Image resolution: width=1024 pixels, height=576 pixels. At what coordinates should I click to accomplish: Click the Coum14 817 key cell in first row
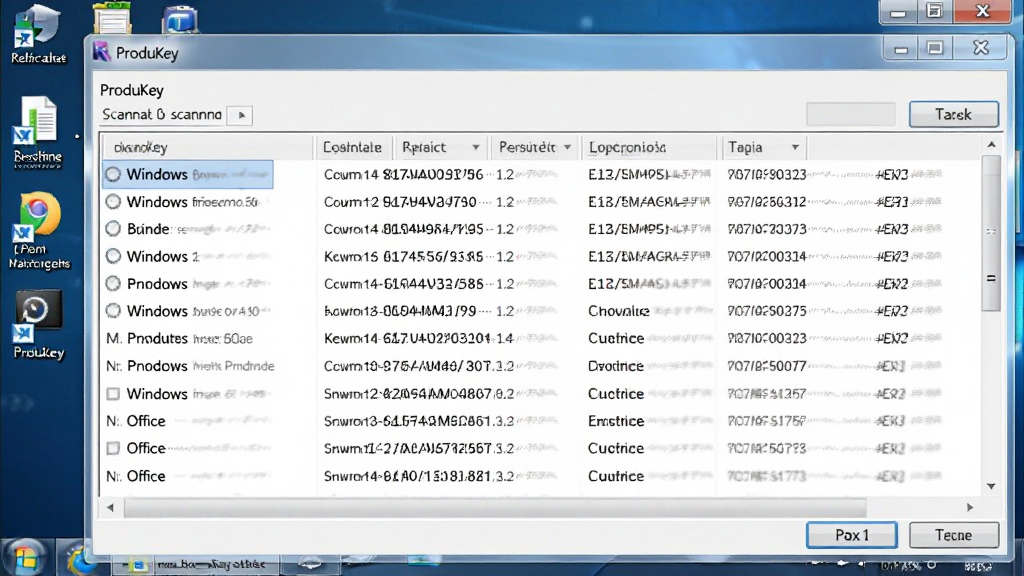click(404, 174)
